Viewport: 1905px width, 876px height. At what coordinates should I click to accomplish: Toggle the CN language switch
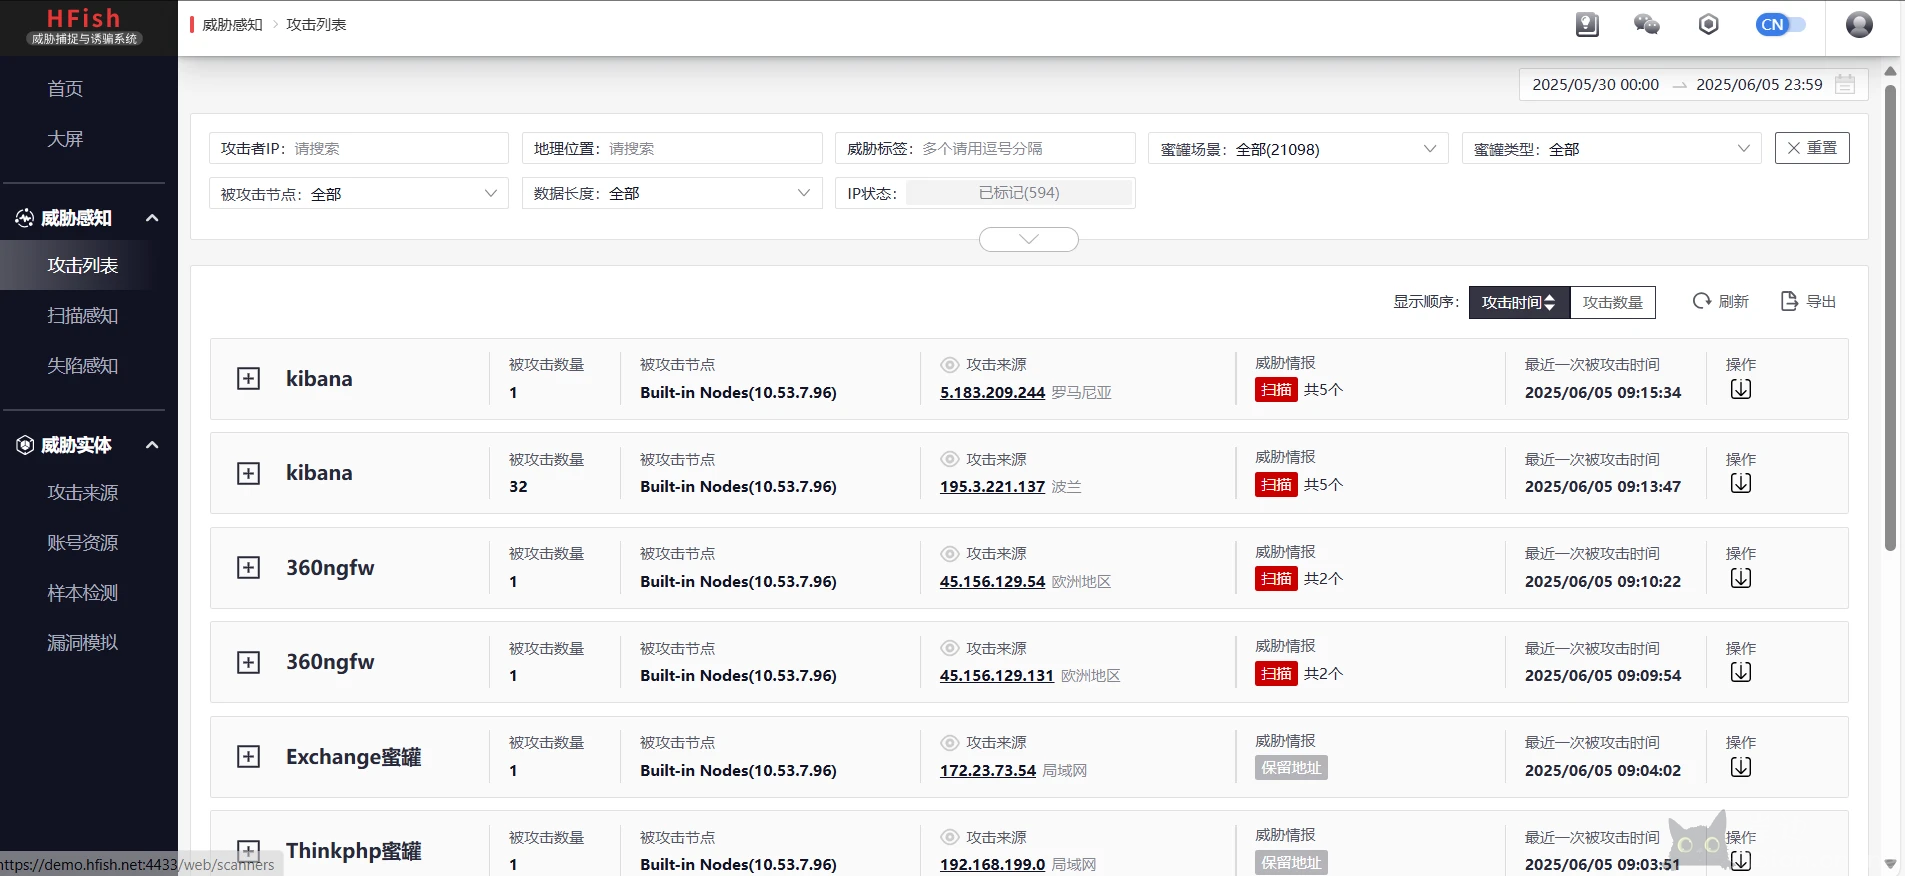click(x=1780, y=25)
